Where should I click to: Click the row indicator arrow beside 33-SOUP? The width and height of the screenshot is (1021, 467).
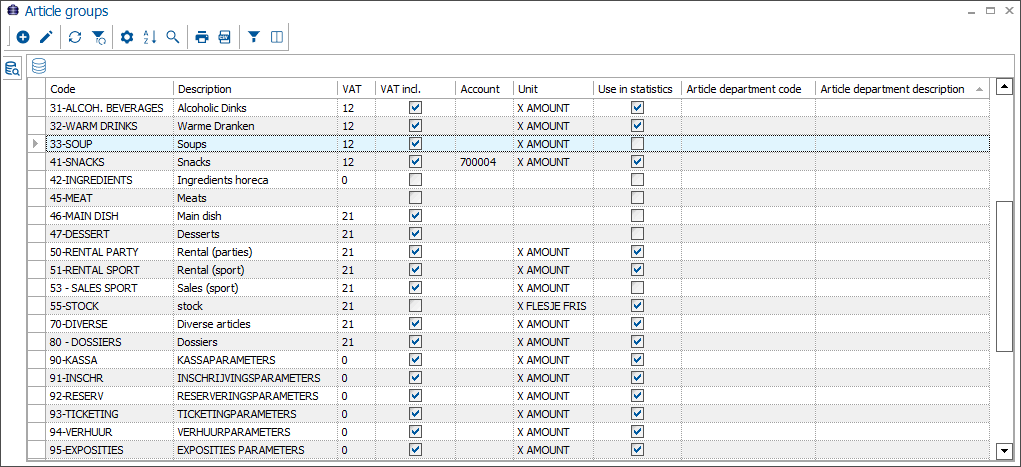(x=37, y=144)
